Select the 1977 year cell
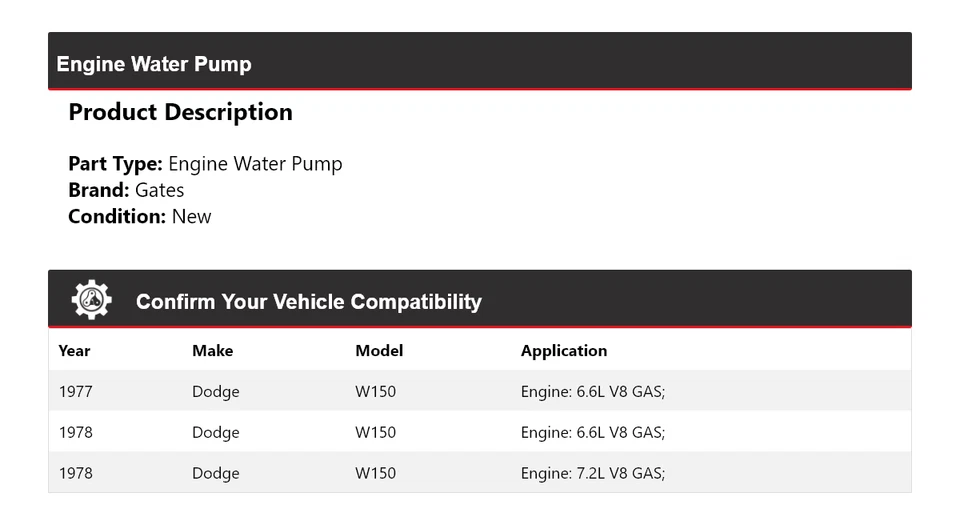The image size is (960, 525). click(75, 392)
